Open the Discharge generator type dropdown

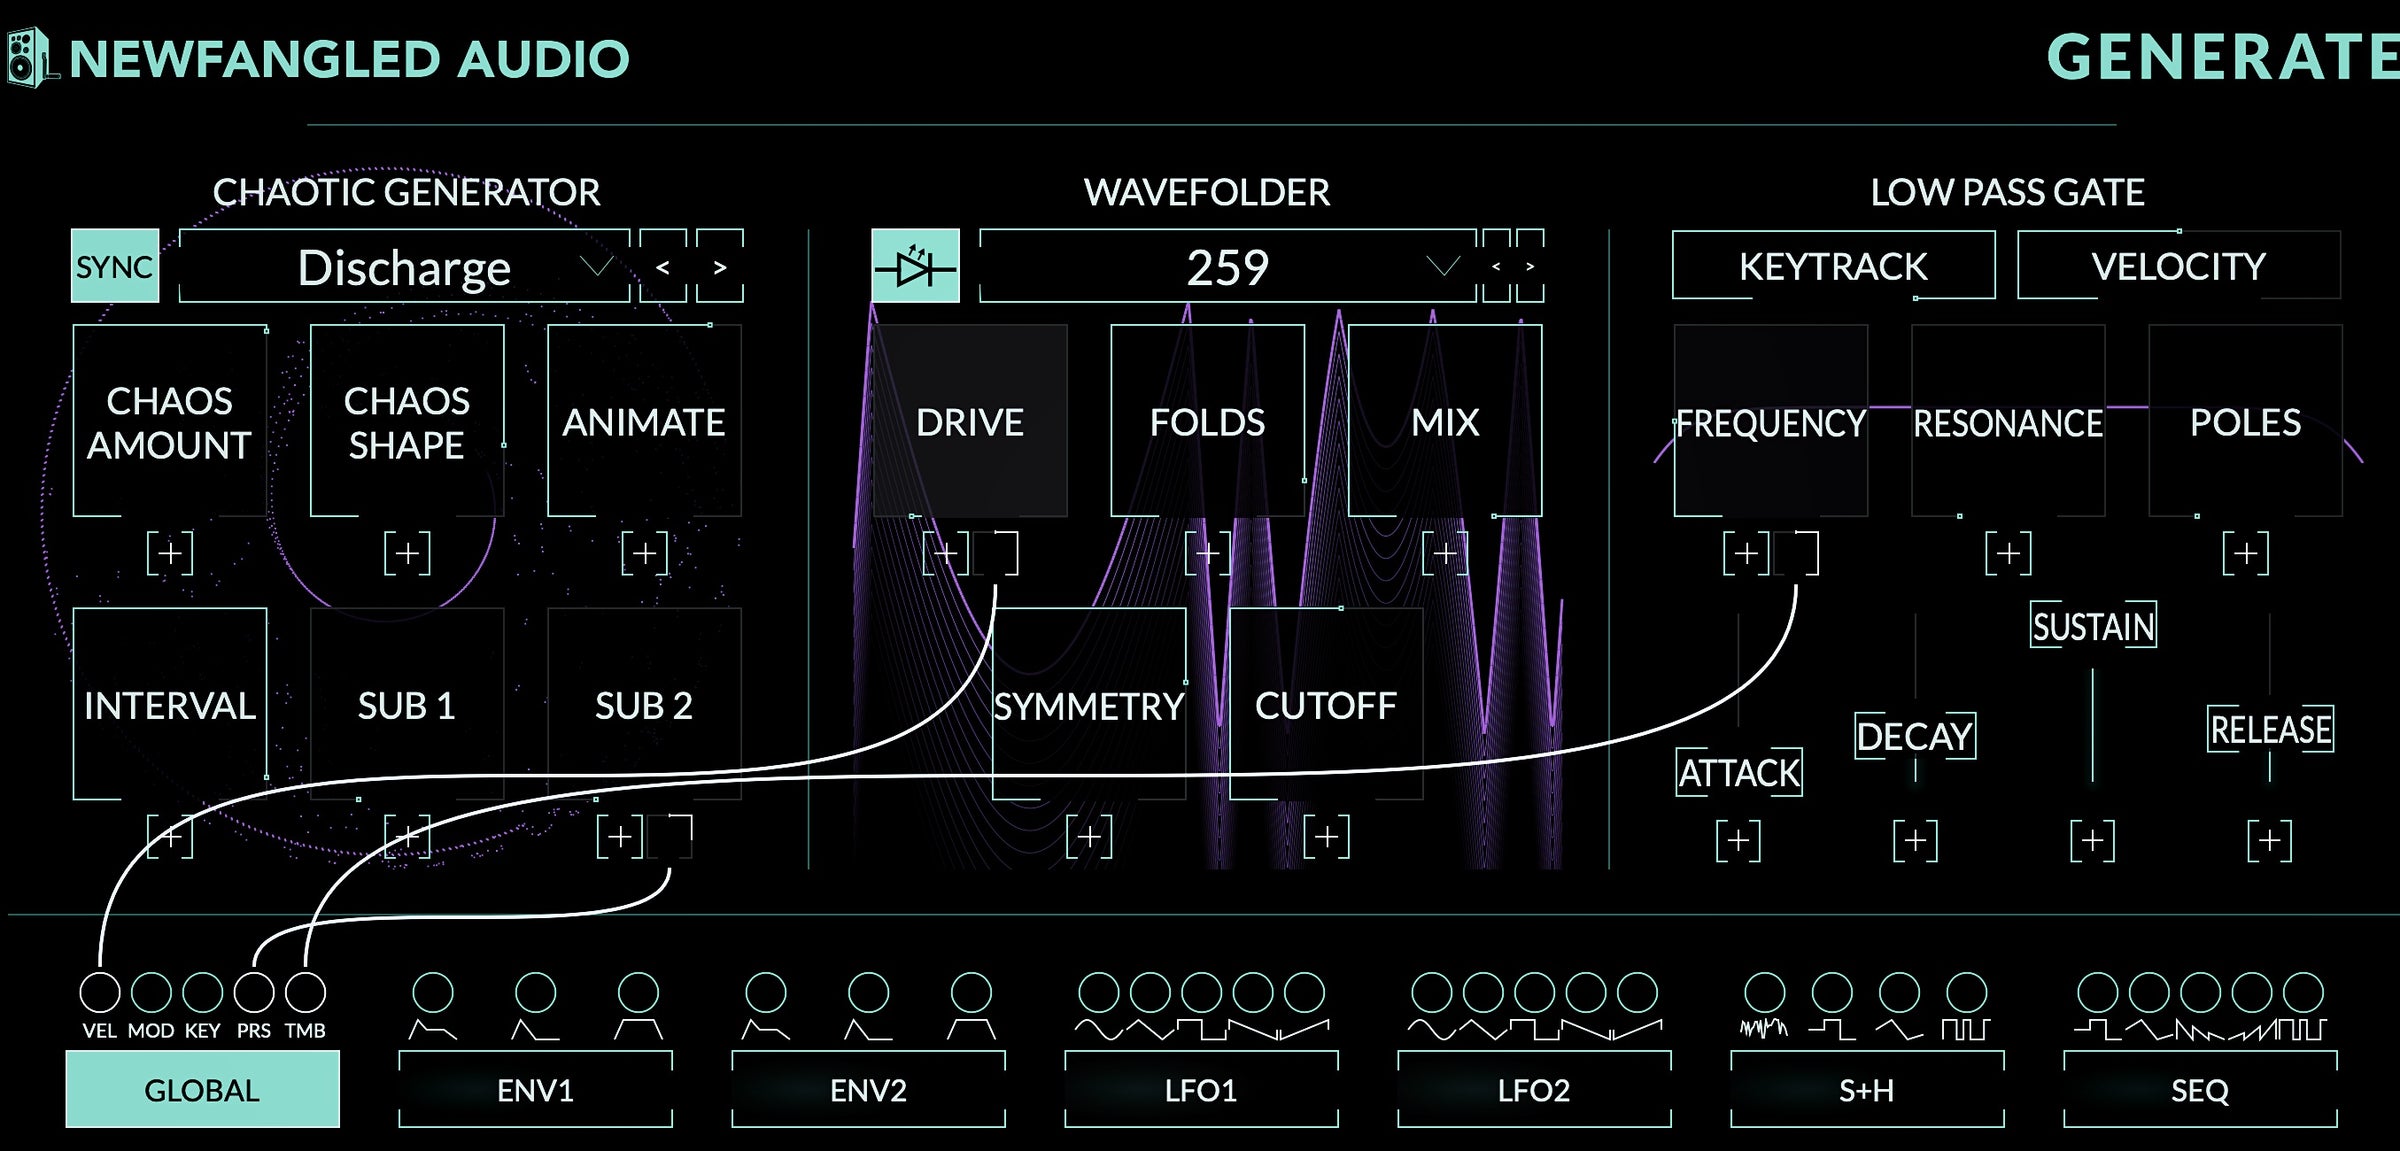(x=405, y=266)
